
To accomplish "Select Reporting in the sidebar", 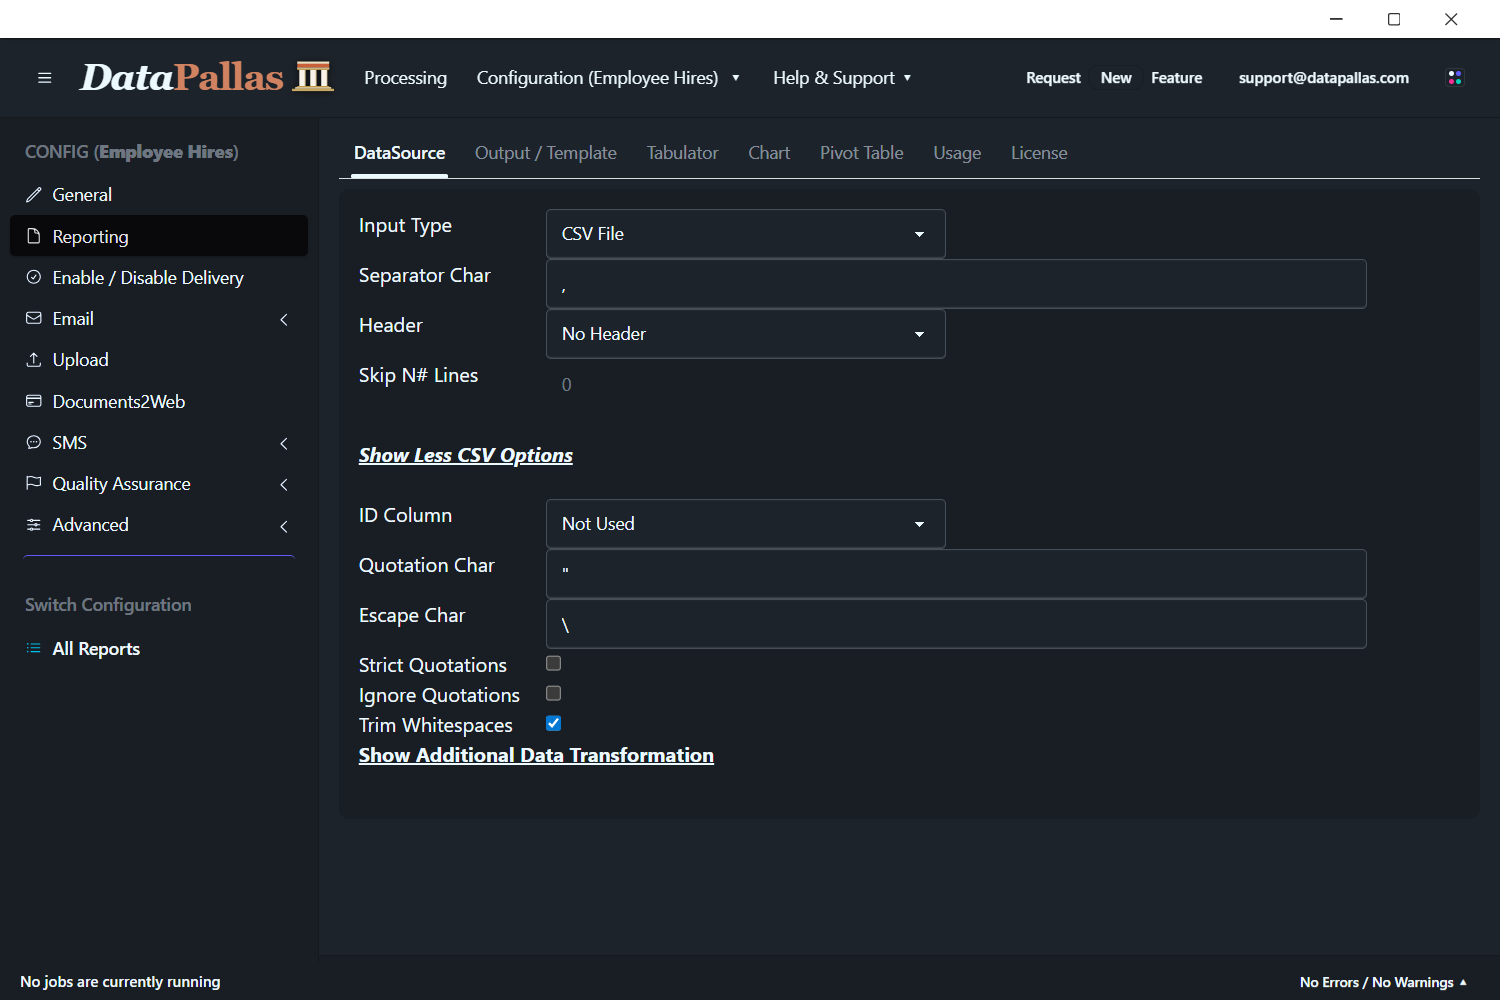I will tap(159, 236).
